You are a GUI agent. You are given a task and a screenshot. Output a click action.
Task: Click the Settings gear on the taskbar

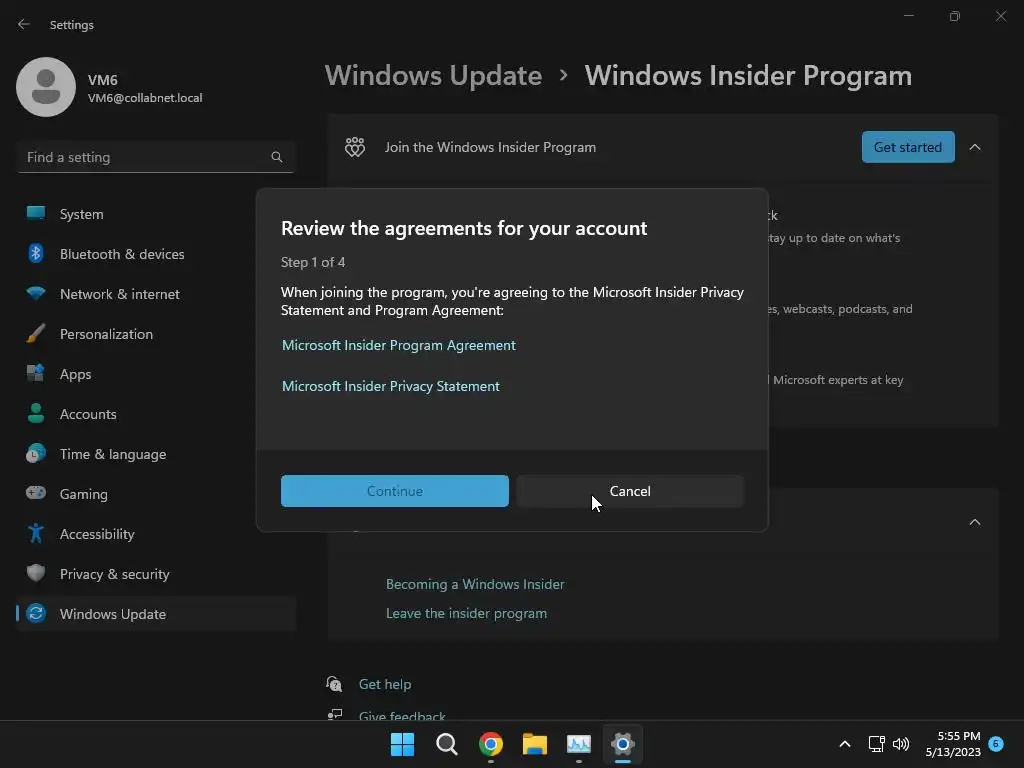point(622,744)
